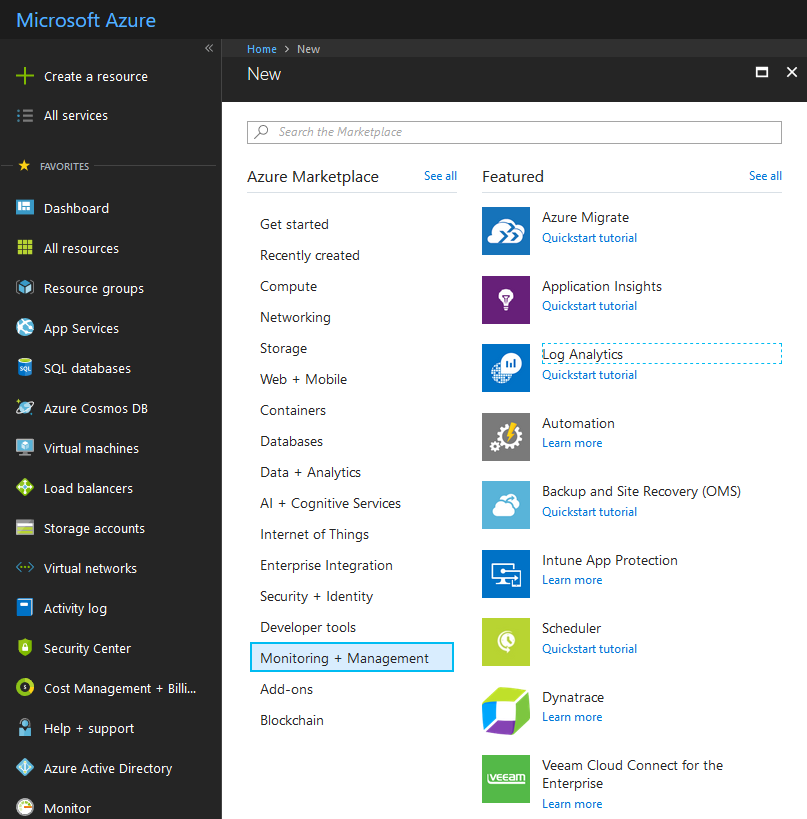The height and width of the screenshot is (819, 807).
Task: Select Get started marketplace category
Action: point(295,224)
